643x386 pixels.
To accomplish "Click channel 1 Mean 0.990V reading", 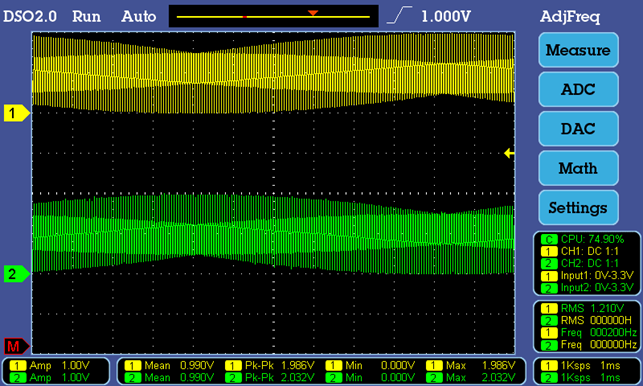I will tap(169, 365).
